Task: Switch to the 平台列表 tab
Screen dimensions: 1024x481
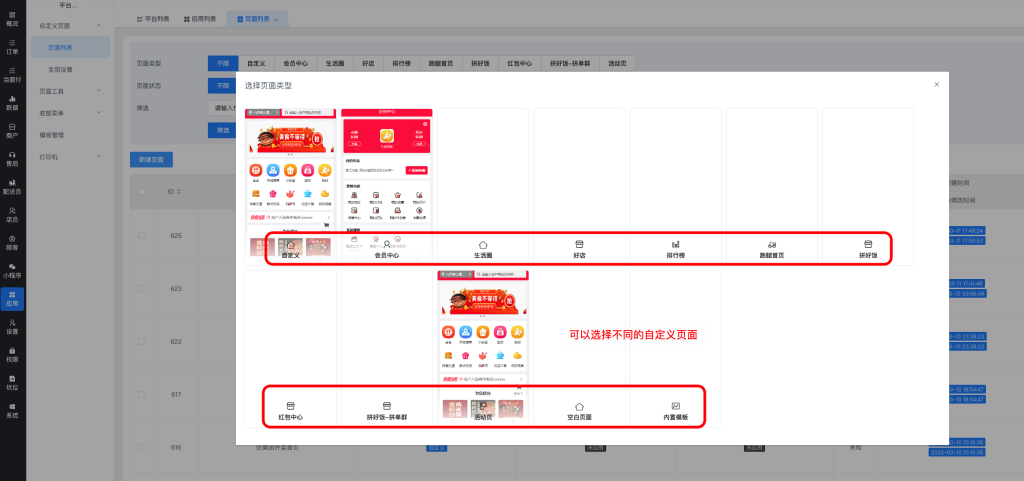Action: [153, 19]
